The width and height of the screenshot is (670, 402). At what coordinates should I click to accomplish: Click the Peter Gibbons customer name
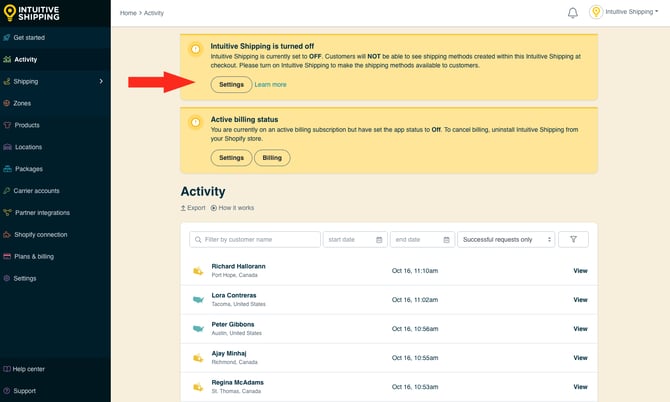point(232,324)
